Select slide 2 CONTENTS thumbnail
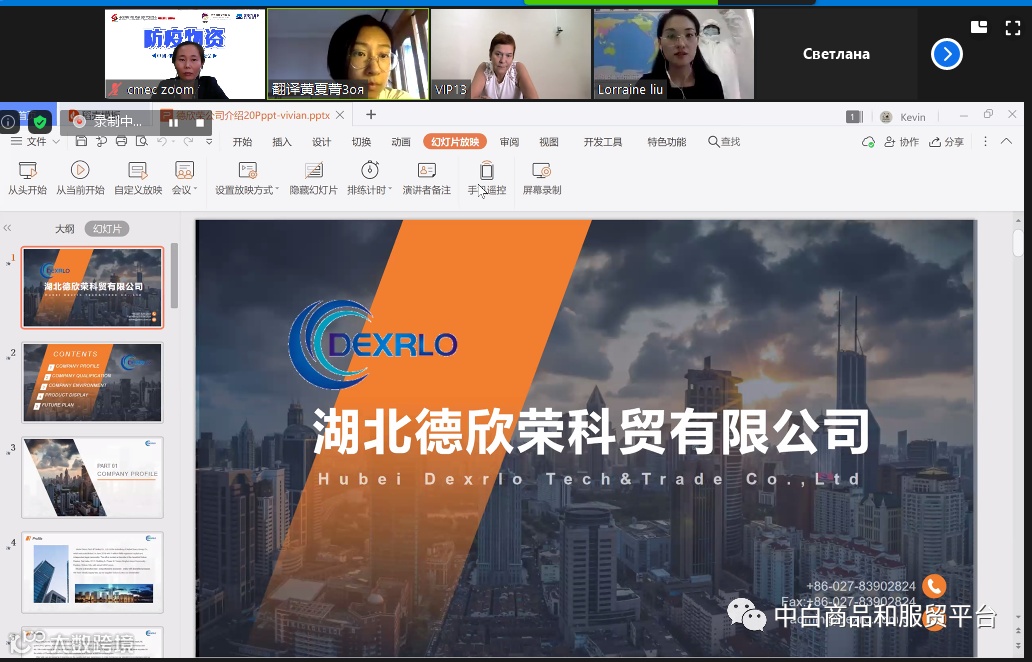The image size is (1032, 662). [92, 382]
